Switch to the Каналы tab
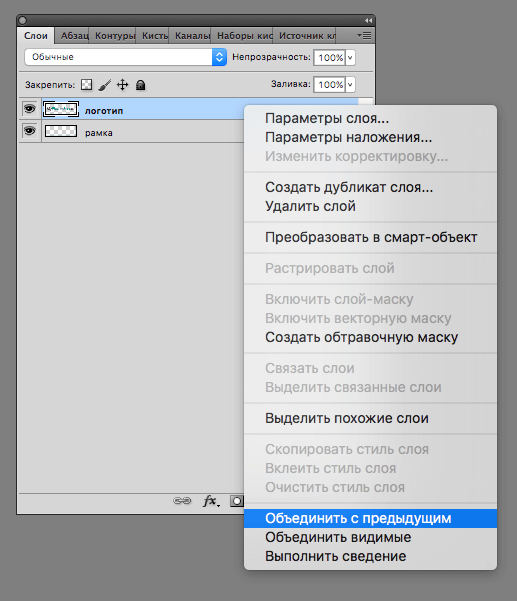 click(191, 36)
